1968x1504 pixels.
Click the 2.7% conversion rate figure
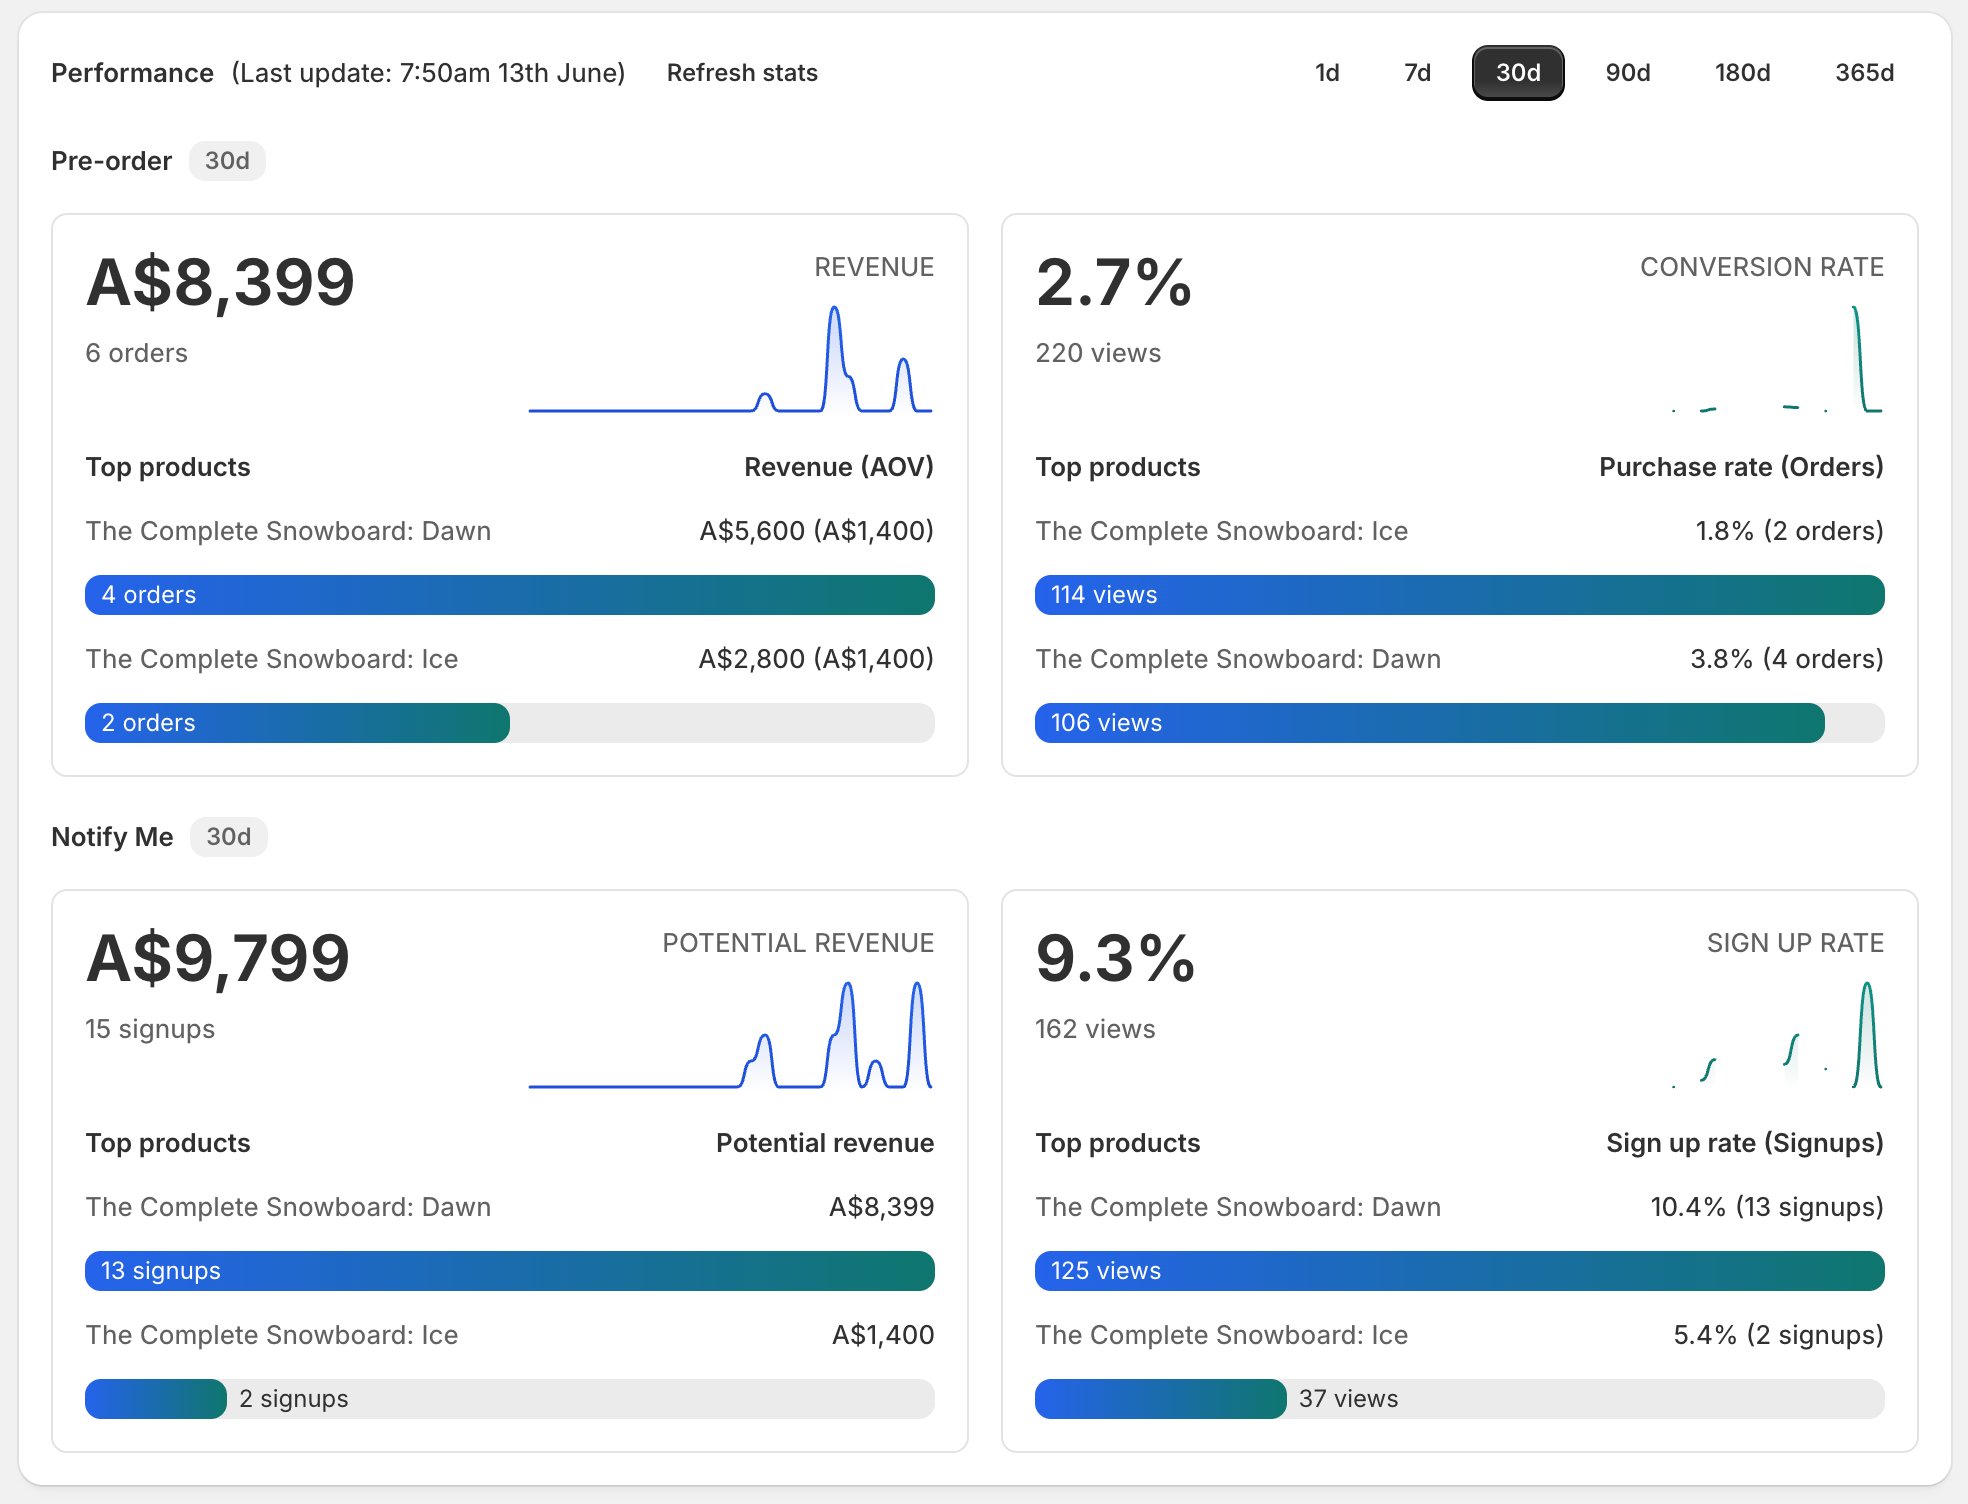click(x=1114, y=282)
